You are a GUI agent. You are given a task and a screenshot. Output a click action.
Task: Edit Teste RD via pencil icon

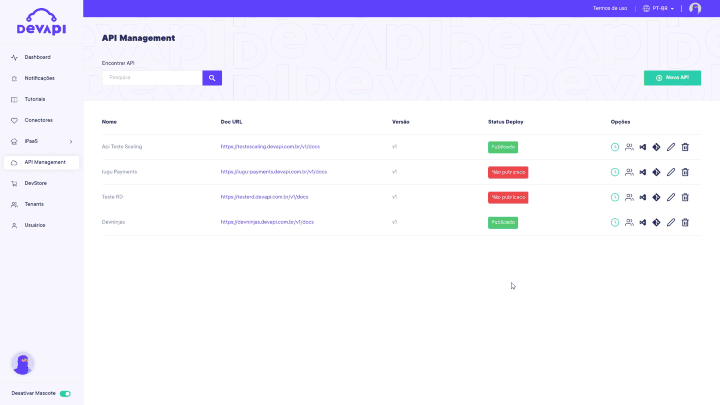tap(671, 197)
